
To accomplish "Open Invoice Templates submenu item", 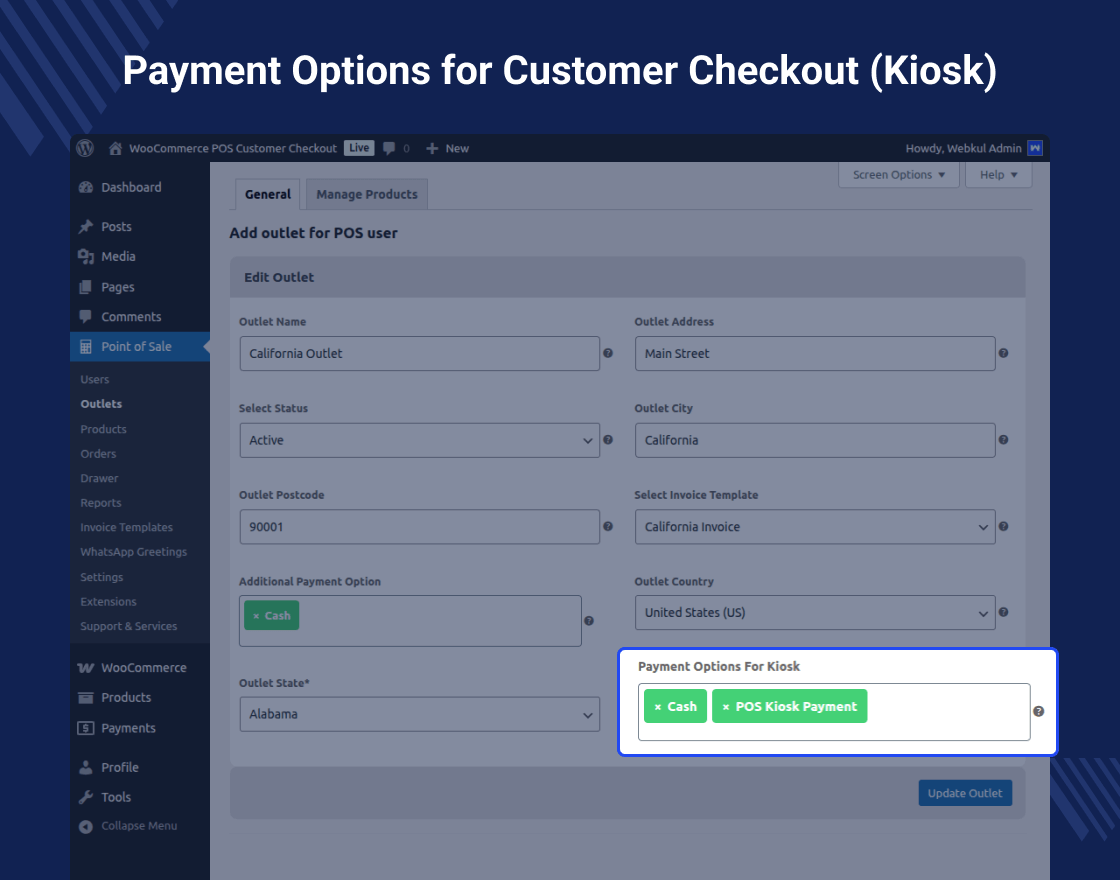I will point(126,527).
